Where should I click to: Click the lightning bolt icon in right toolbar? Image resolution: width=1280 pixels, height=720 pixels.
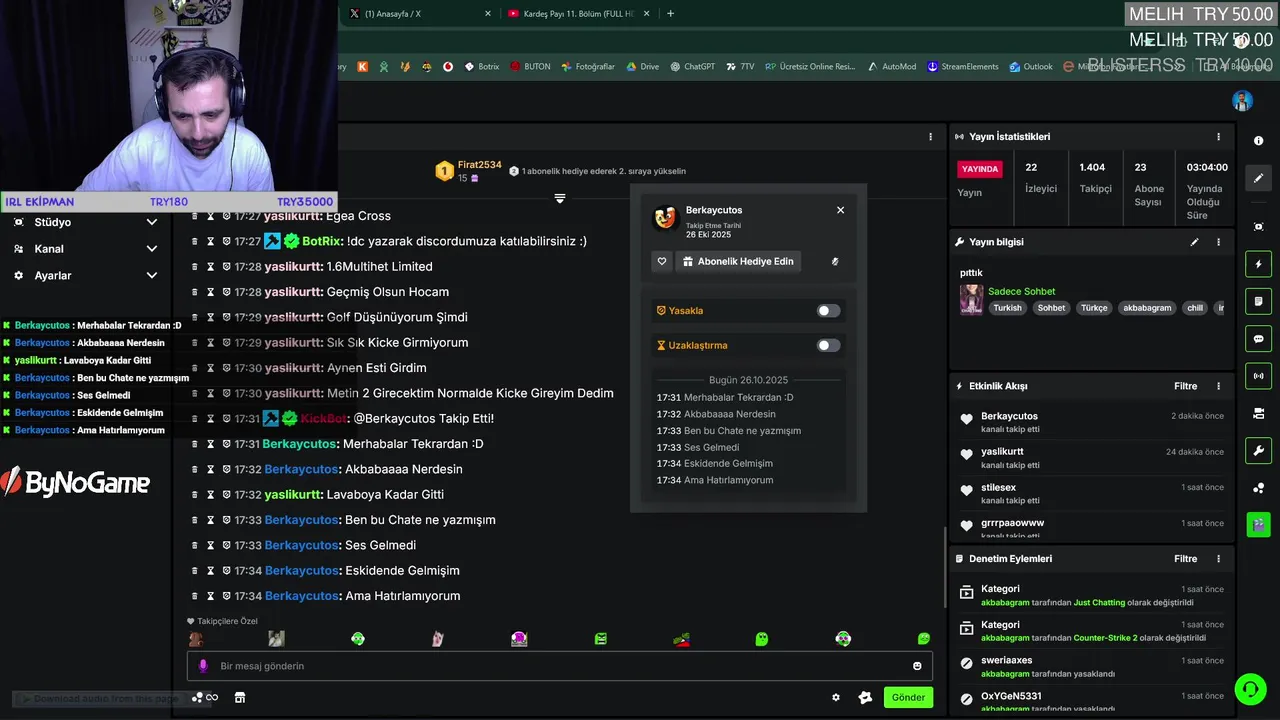1259,264
